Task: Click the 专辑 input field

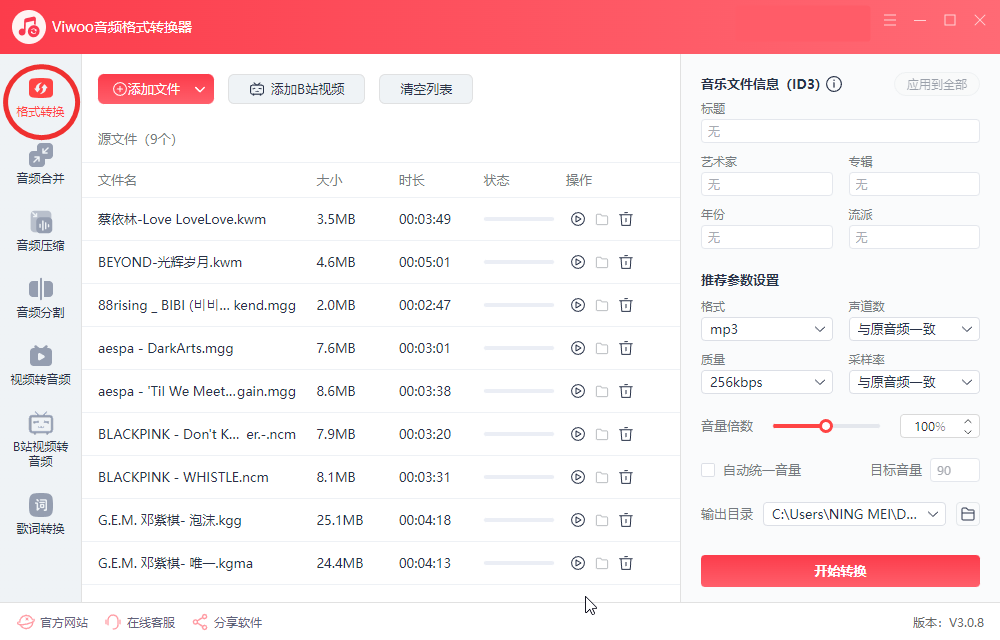Action: pyautogui.click(x=914, y=184)
